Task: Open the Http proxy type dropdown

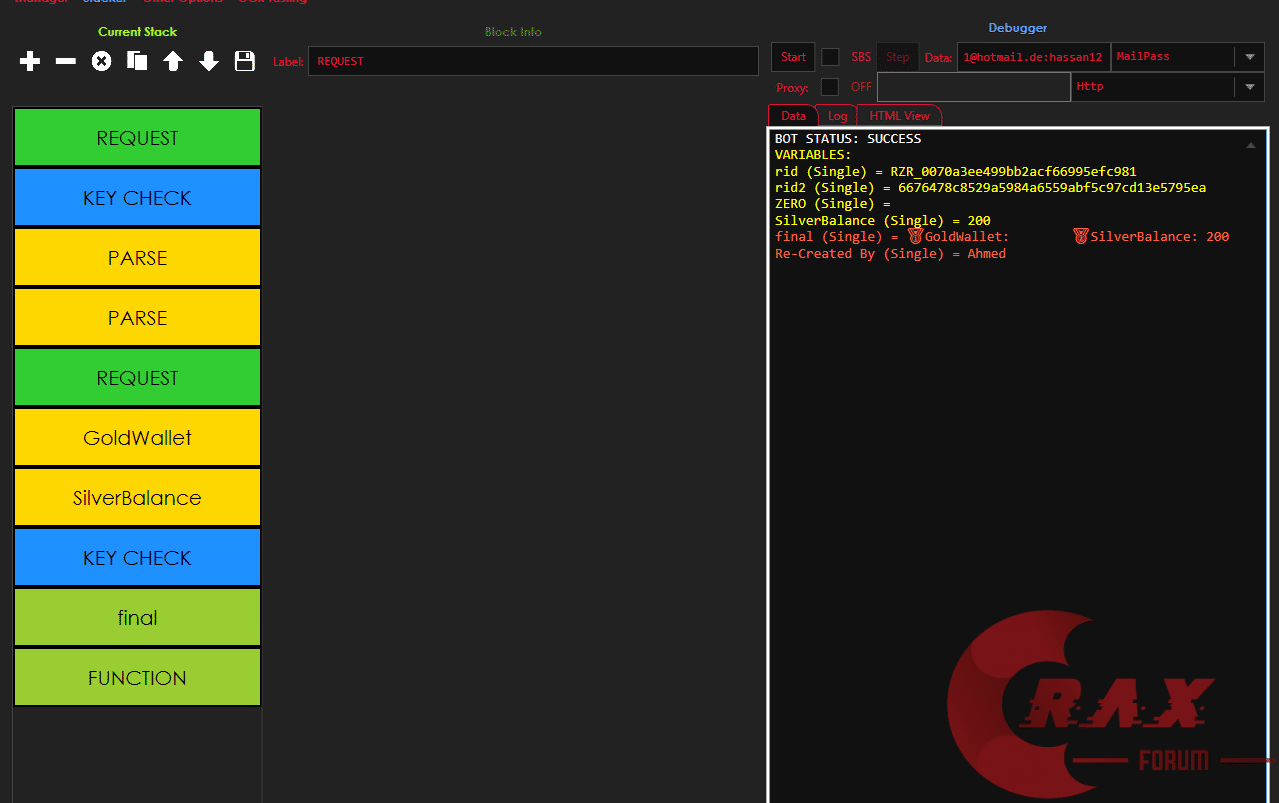Action: [x=1160, y=86]
